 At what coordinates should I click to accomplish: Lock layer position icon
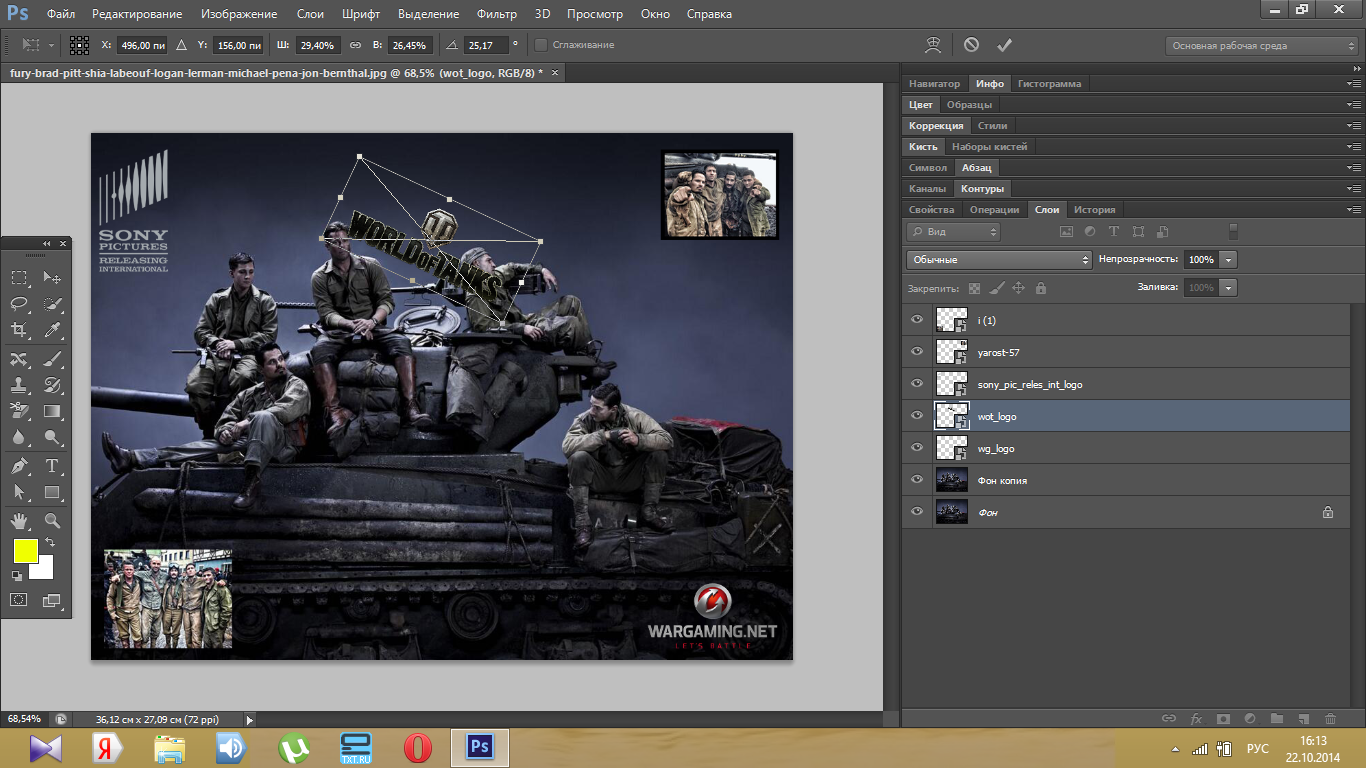click(1019, 288)
